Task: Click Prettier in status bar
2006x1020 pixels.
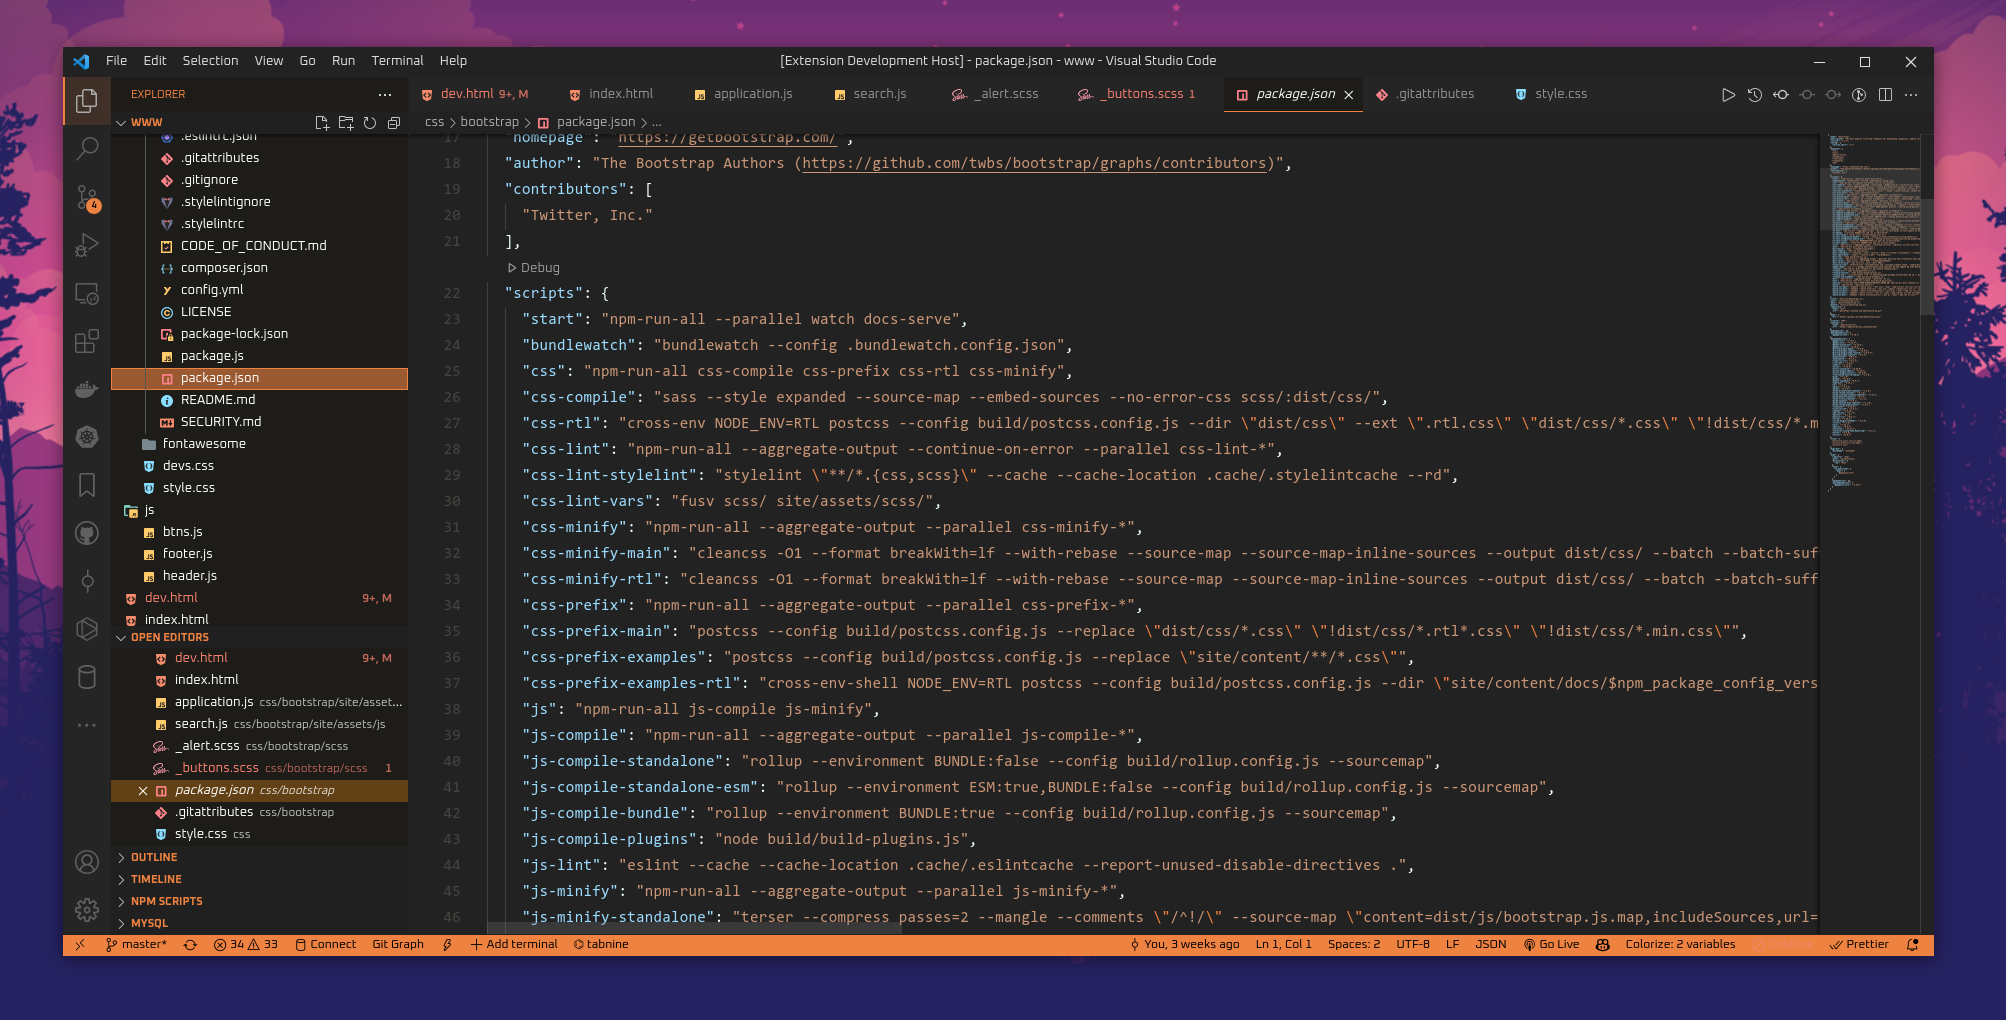Action: (1859, 944)
